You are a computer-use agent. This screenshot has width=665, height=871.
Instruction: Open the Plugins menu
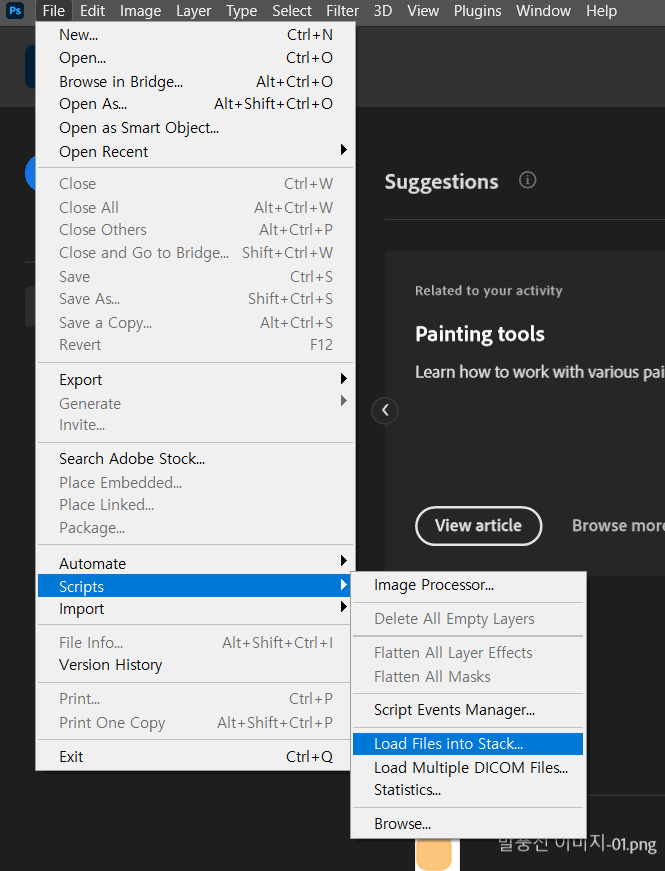[x=477, y=11]
